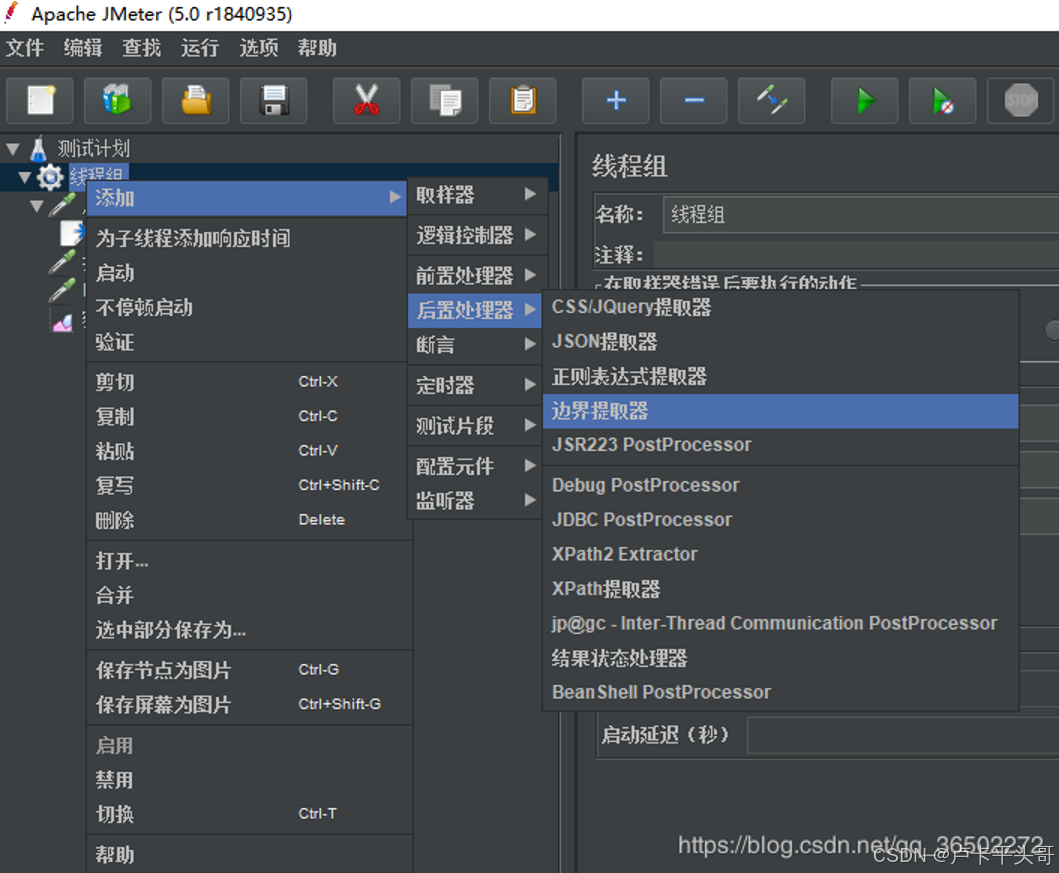This screenshot has height=873, width=1059.
Task: Expand the 逻辑控制器 submenu
Action: 475,235
